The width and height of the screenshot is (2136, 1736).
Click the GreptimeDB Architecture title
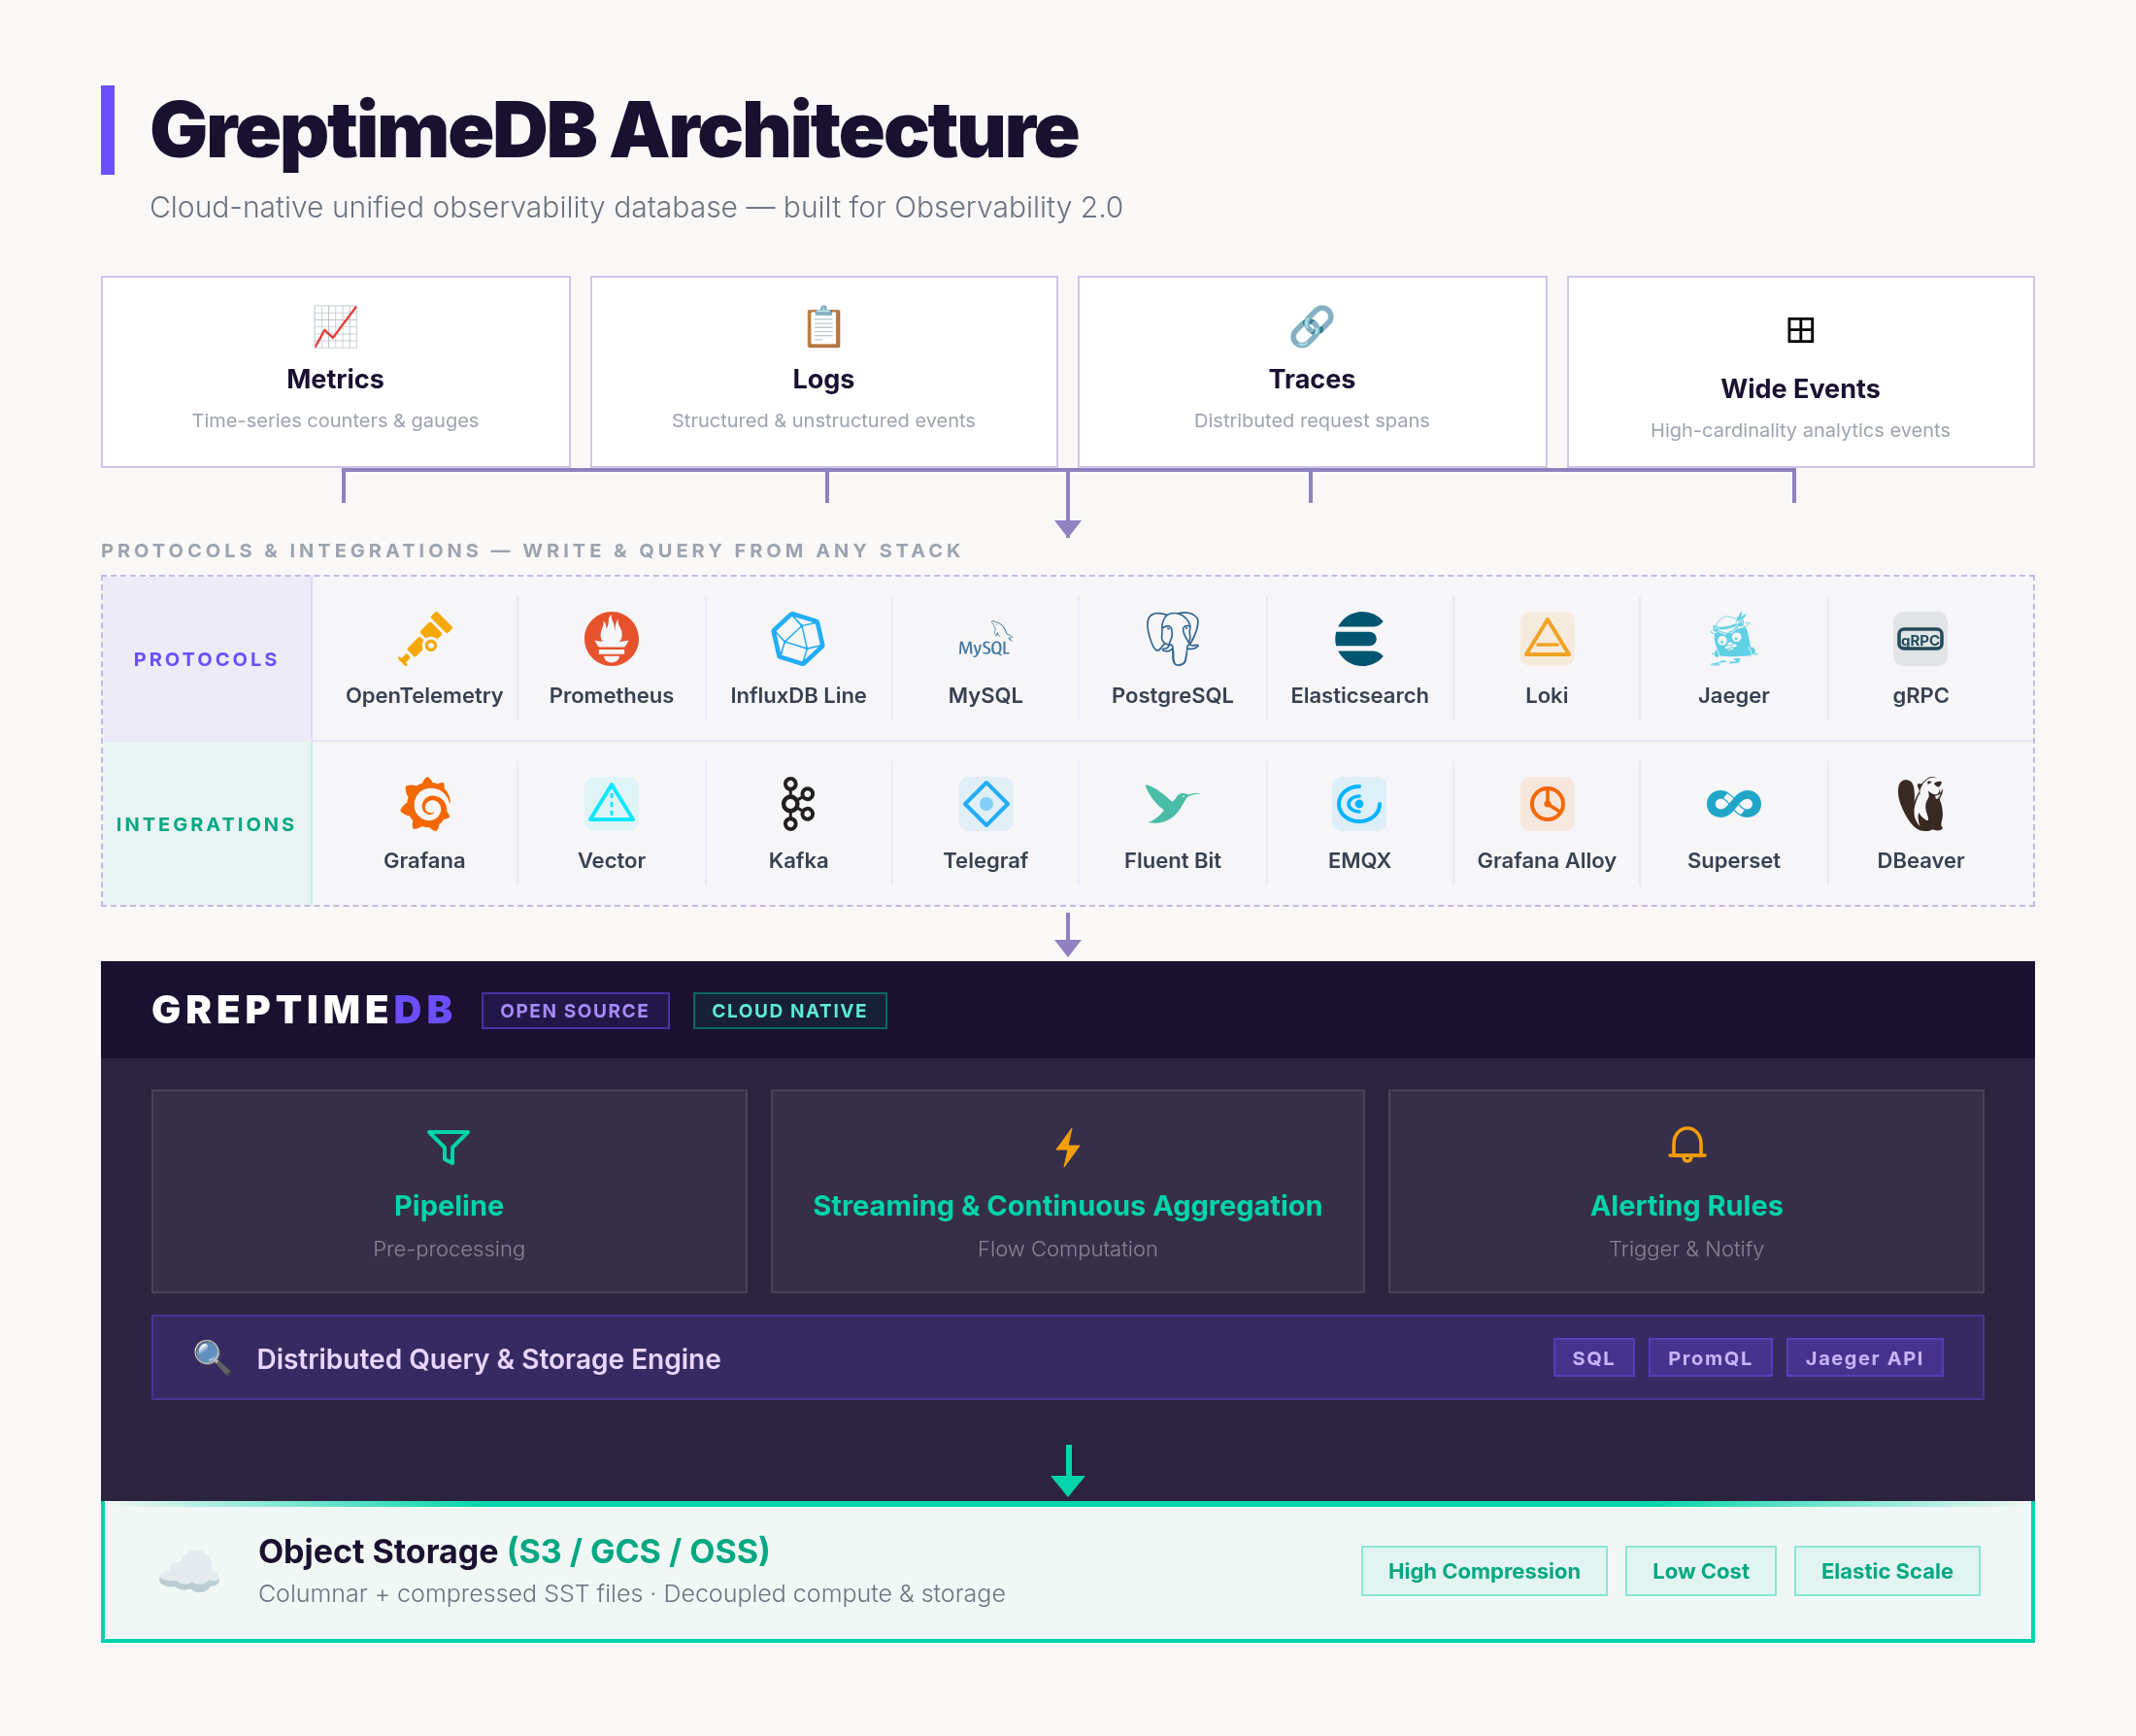[x=614, y=130]
